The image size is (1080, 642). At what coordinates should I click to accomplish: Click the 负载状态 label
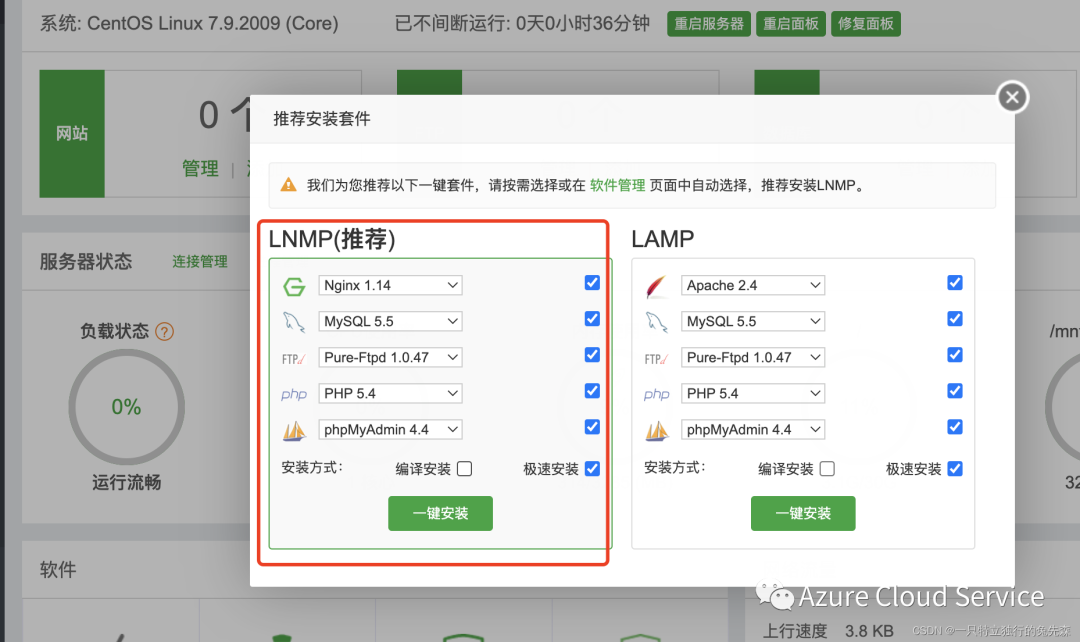pos(114,331)
